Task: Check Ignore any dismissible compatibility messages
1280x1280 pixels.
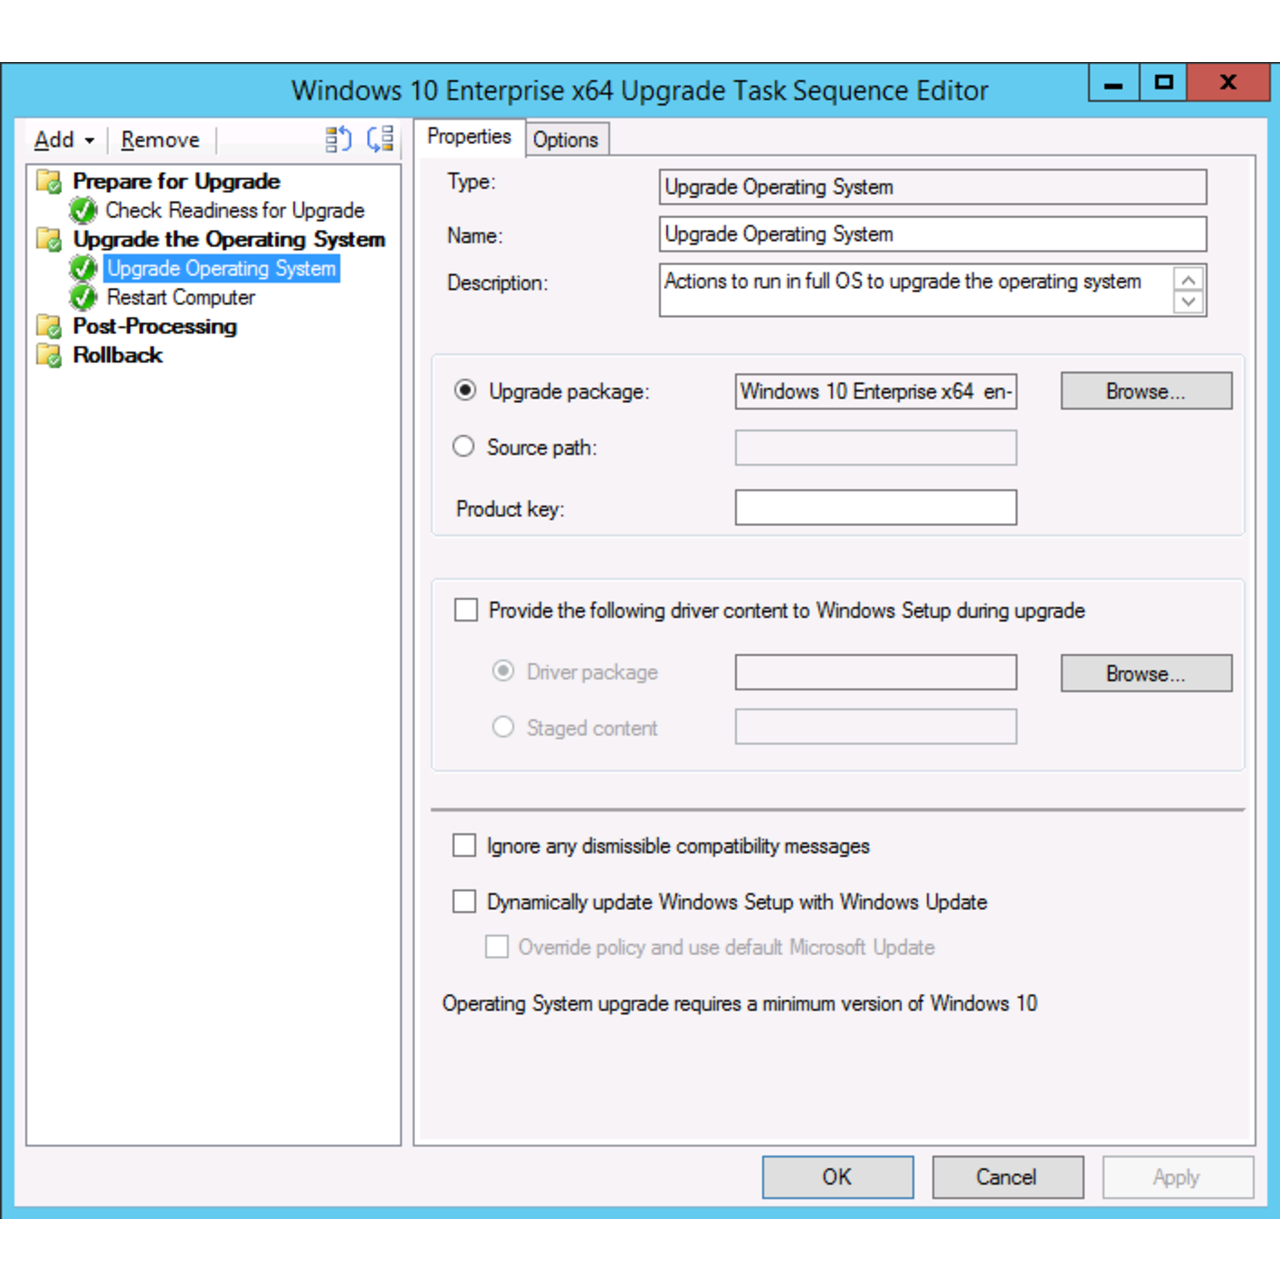Action: (x=464, y=846)
